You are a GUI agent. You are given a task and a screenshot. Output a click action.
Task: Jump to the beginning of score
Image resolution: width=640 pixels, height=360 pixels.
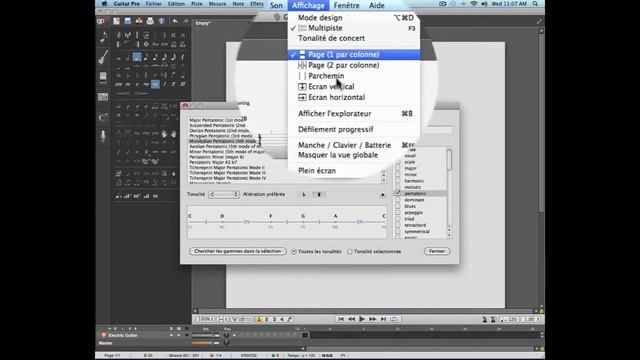point(341,319)
